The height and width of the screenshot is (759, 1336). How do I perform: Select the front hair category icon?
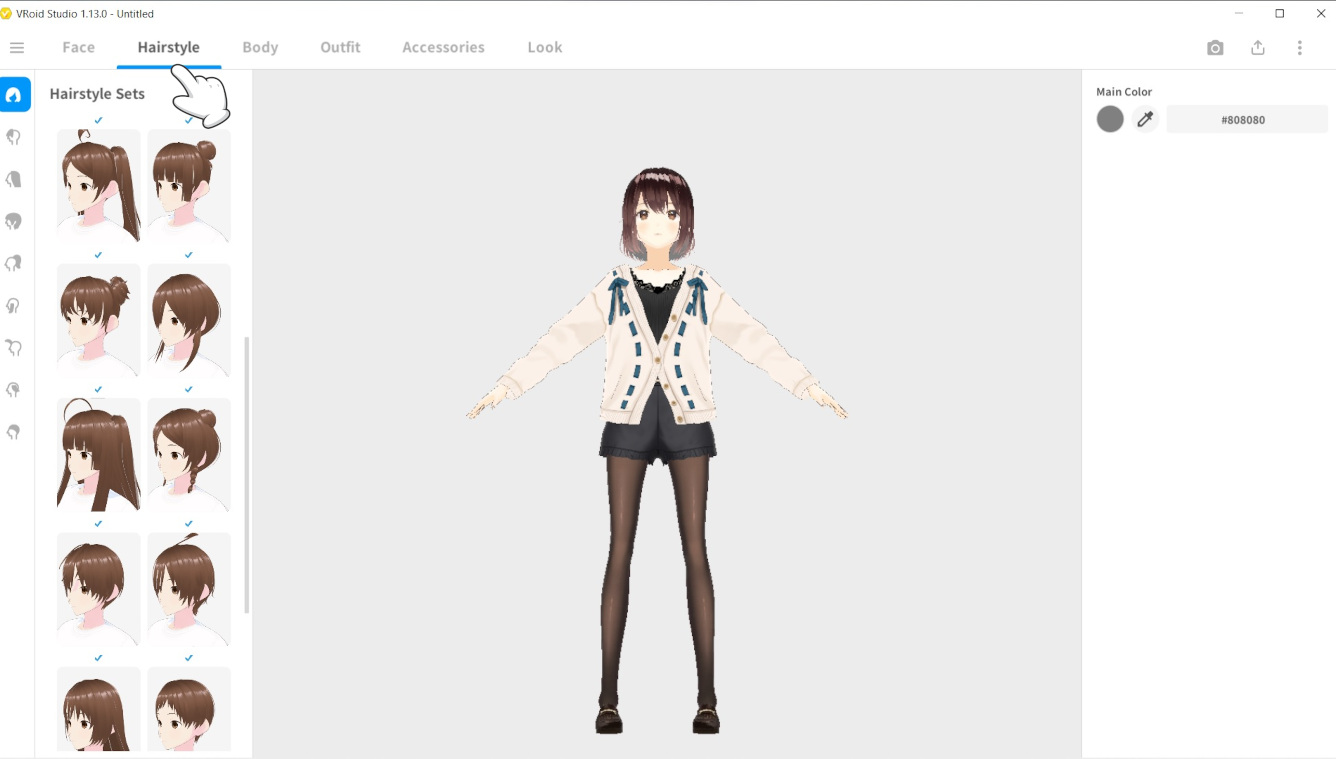pyautogui.click(x=15, y=136)
